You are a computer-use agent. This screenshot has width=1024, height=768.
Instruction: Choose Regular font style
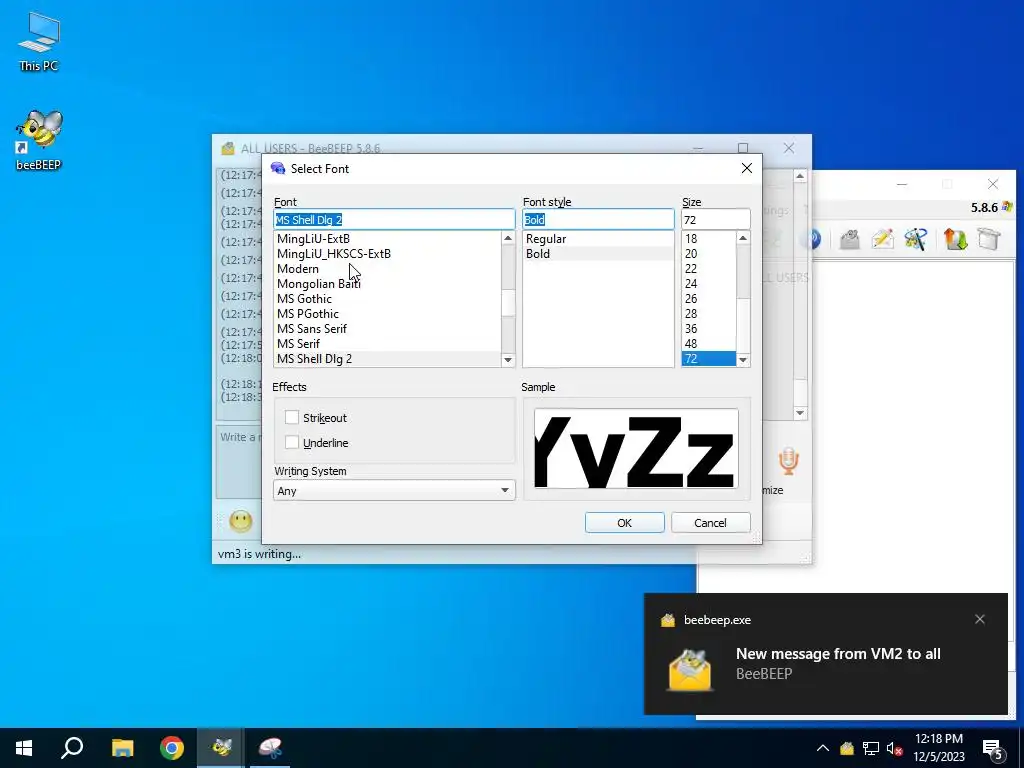point(598,238)
